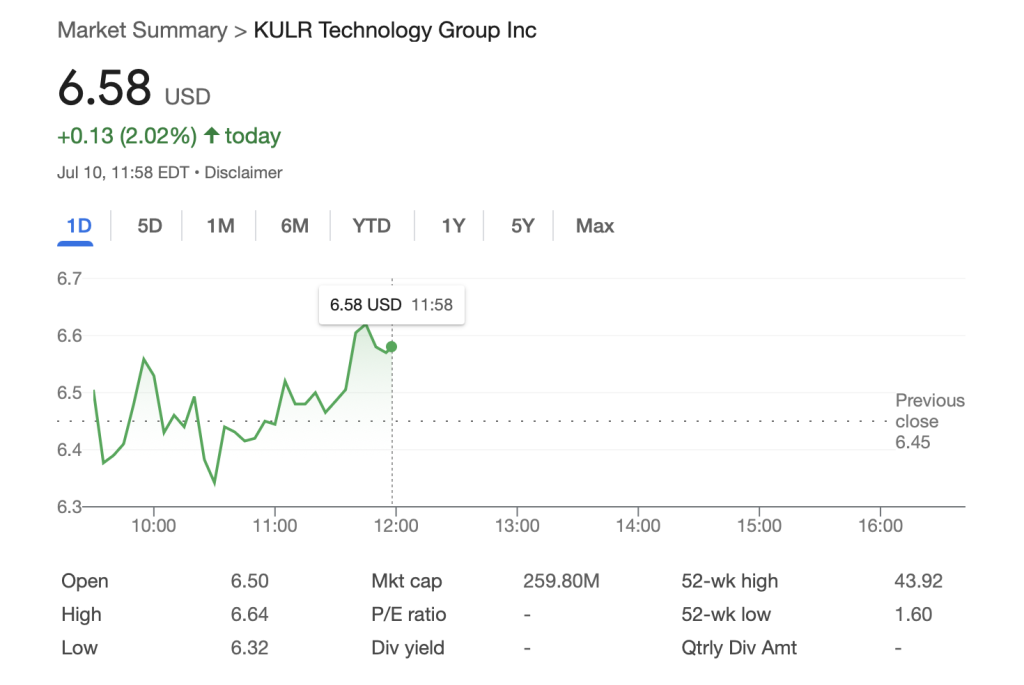
Task: Click the Market Summary breadcrumb link
Action: pos(142,30)
